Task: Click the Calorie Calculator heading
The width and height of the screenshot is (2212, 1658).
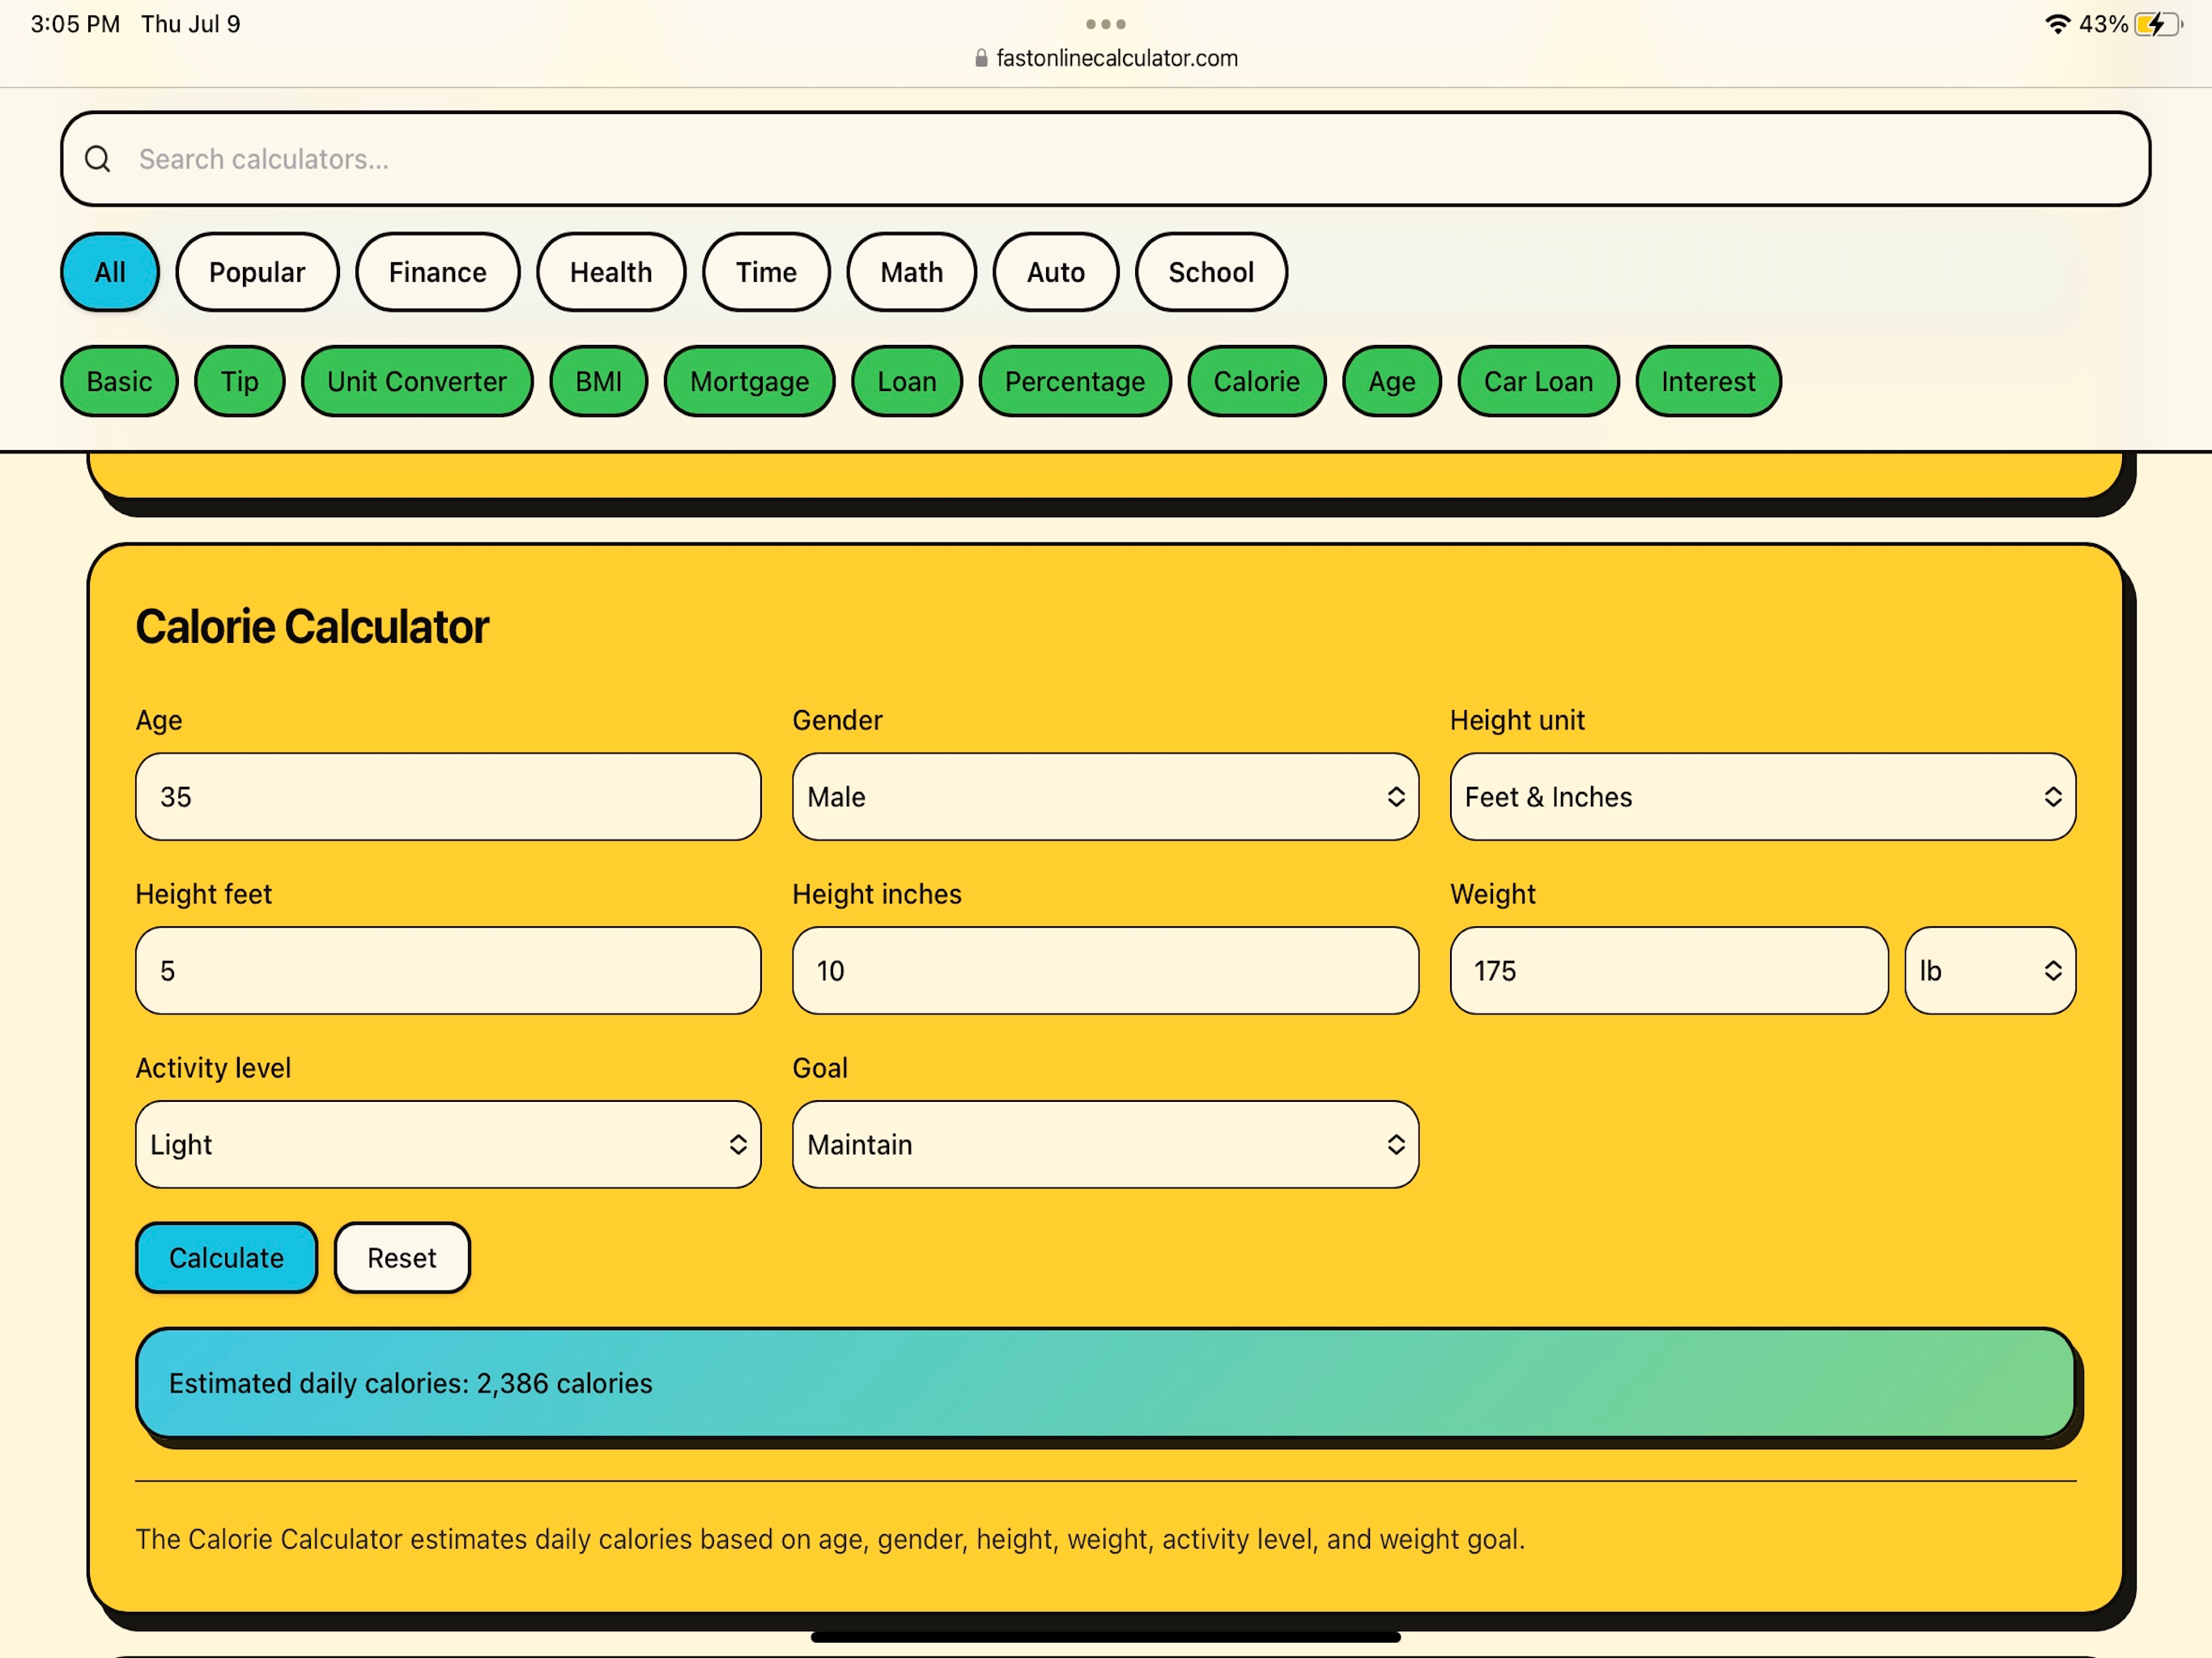Action: (x=312, y=627)
